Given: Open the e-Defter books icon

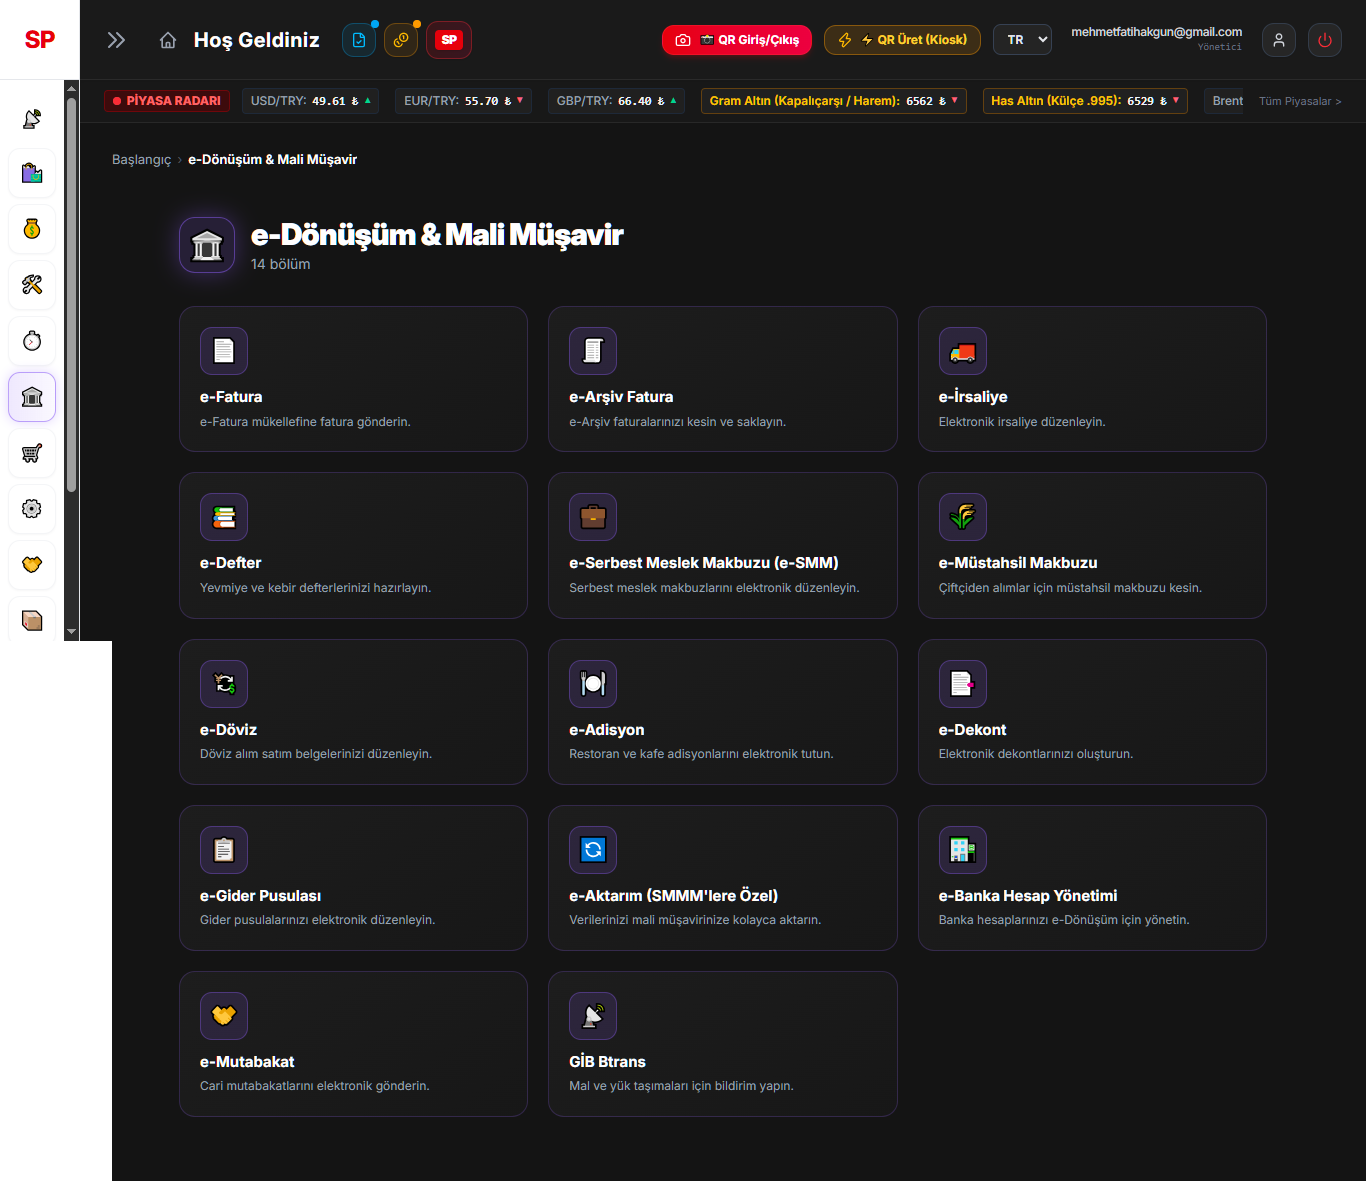Looking at the screenshot, I should (224, 517).
